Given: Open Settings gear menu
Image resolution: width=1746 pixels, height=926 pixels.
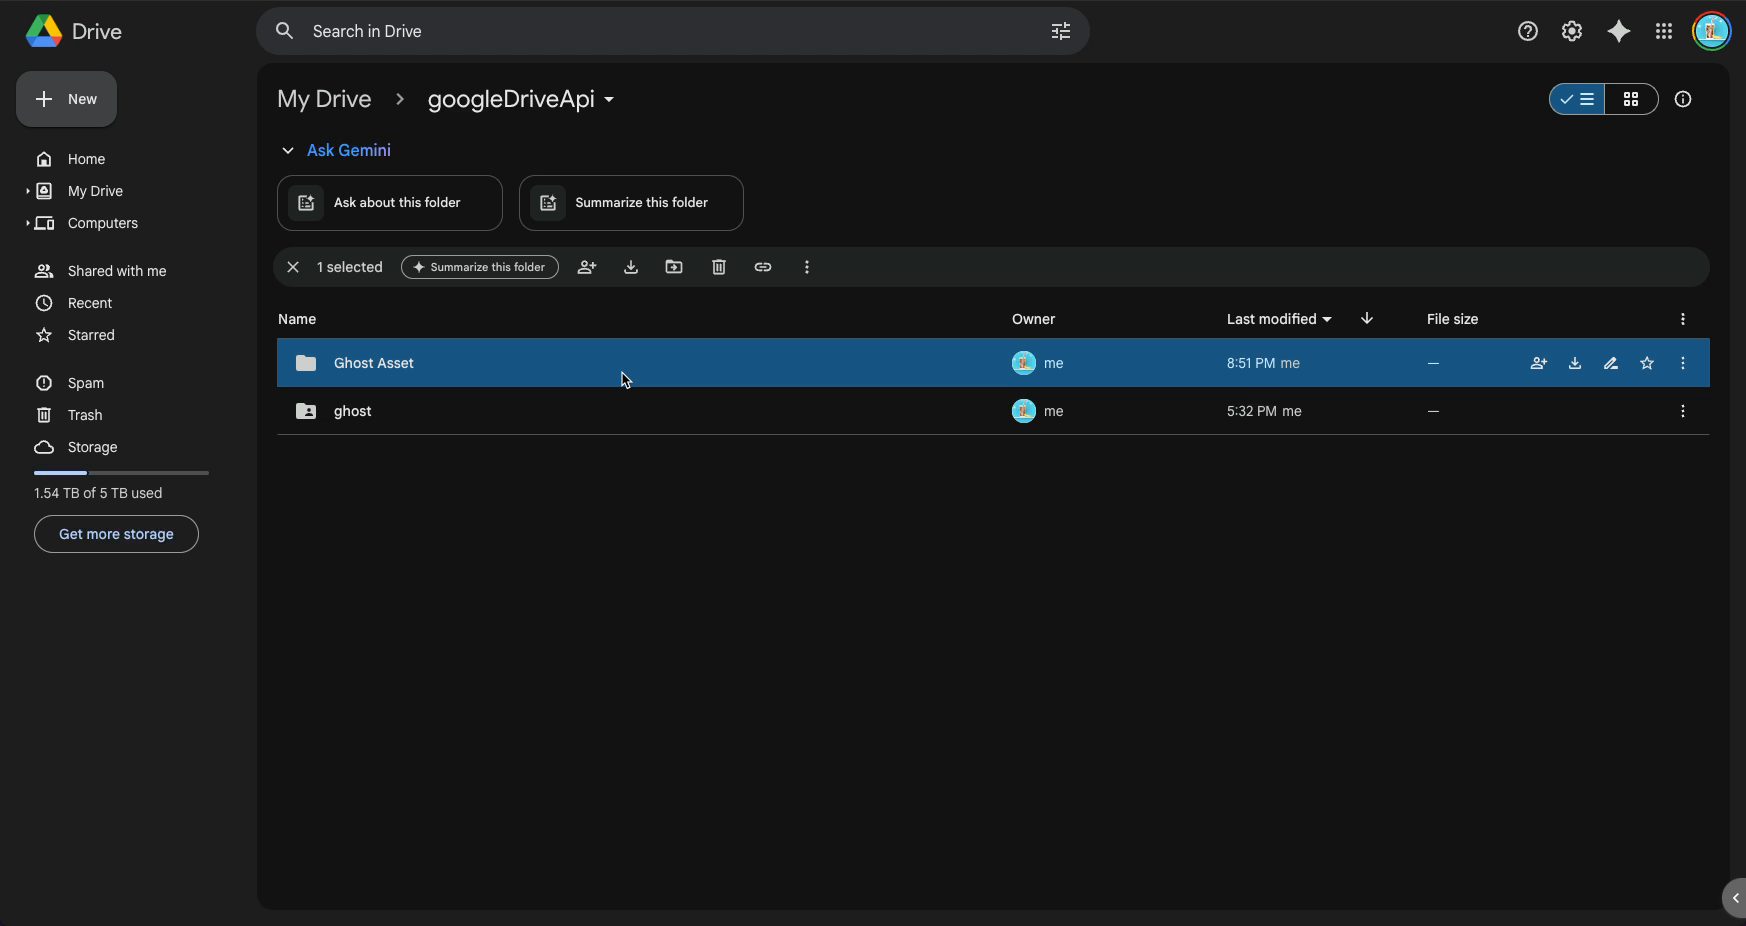Looking at the screenshot, I should (x=1572, y=31).
